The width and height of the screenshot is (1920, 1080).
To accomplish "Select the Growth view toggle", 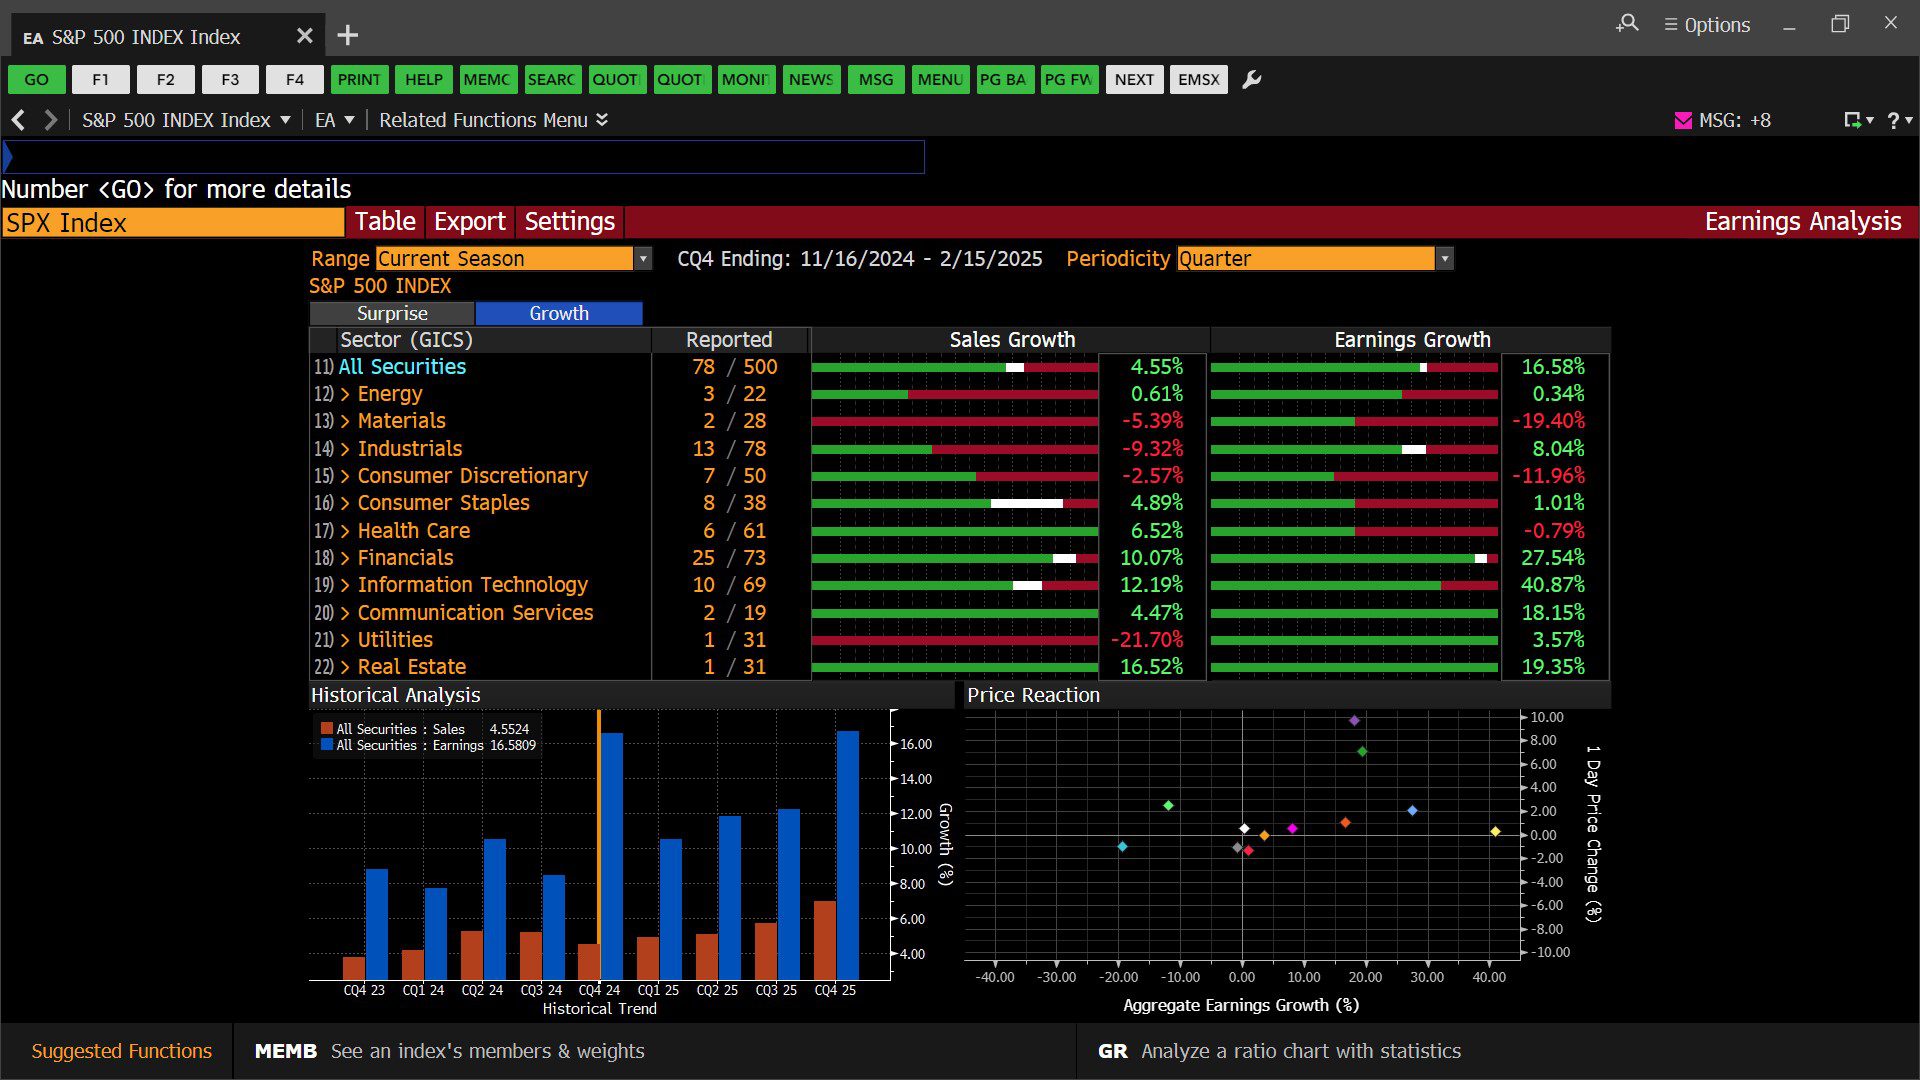I will [558, 313].
